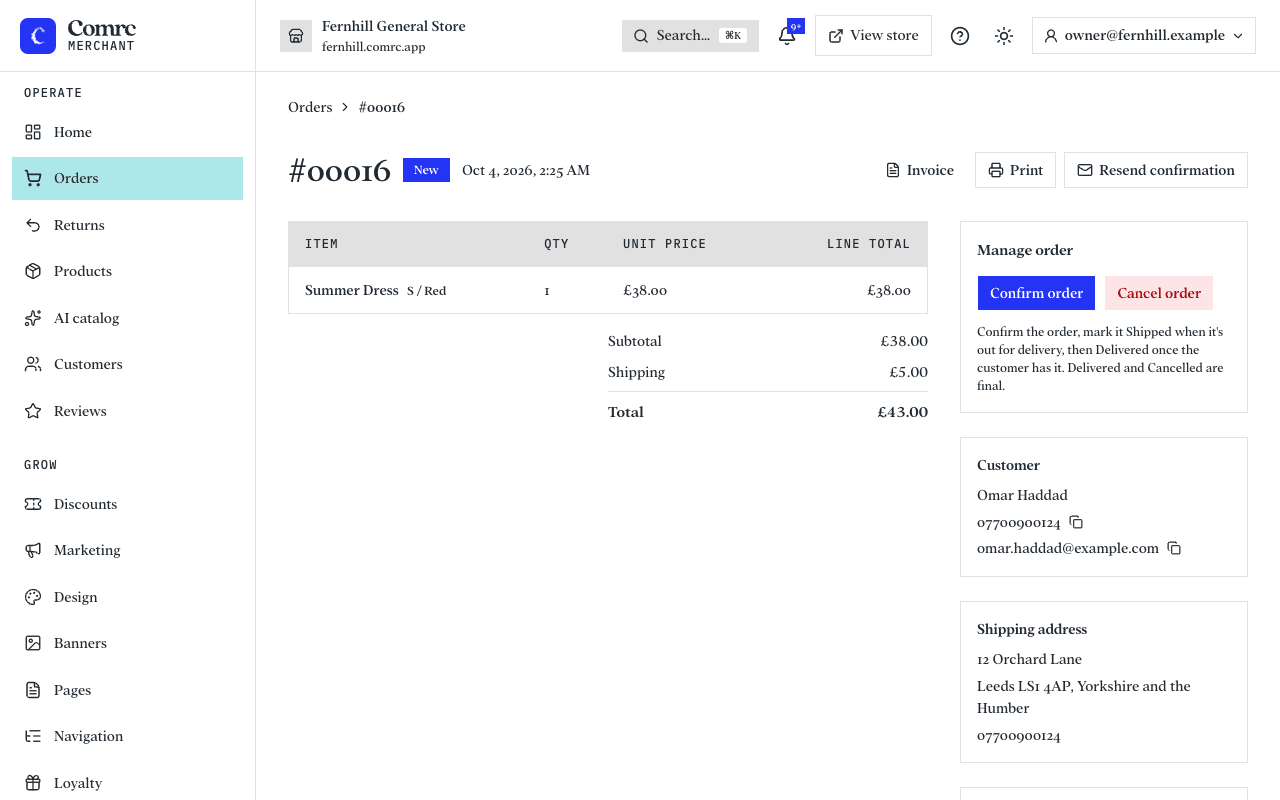Click the UNIT PRICE column header

pos(664,244)
